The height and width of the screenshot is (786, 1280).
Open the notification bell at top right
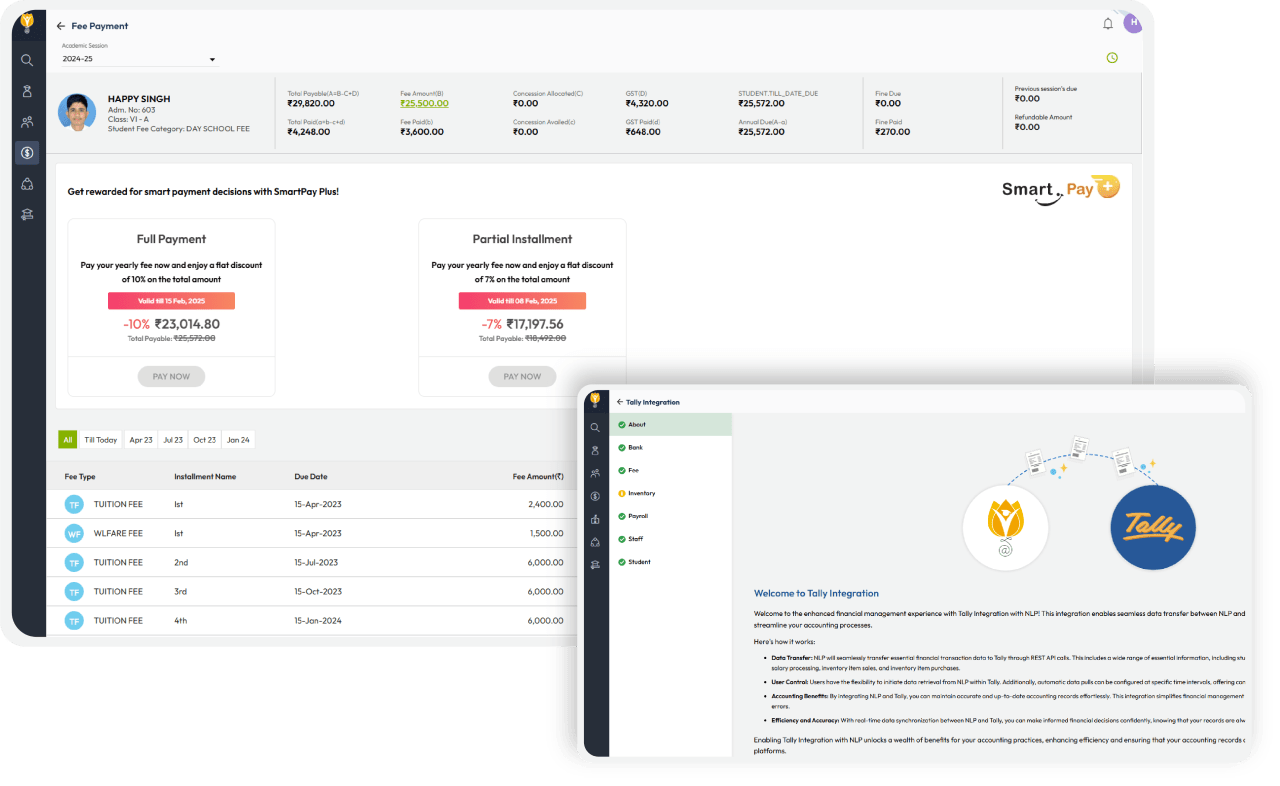pos(1108,23)
